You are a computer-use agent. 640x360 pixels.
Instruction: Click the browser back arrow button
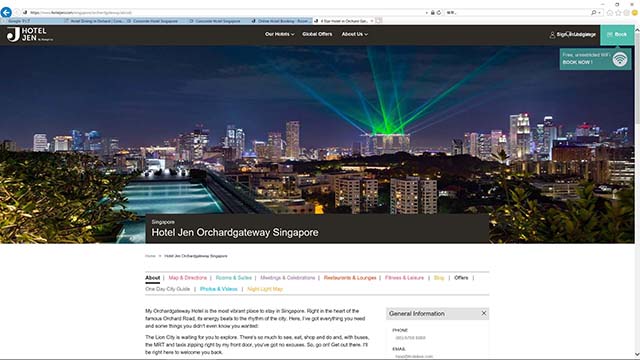coord(6,12)
